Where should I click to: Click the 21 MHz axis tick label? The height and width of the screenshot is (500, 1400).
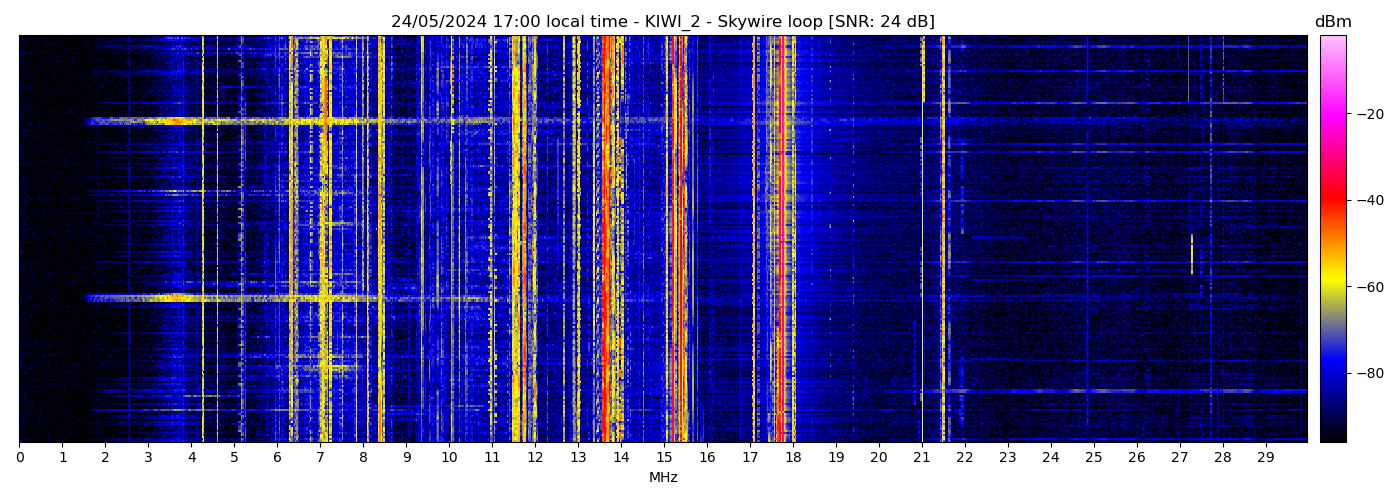(x=922, y=457)
